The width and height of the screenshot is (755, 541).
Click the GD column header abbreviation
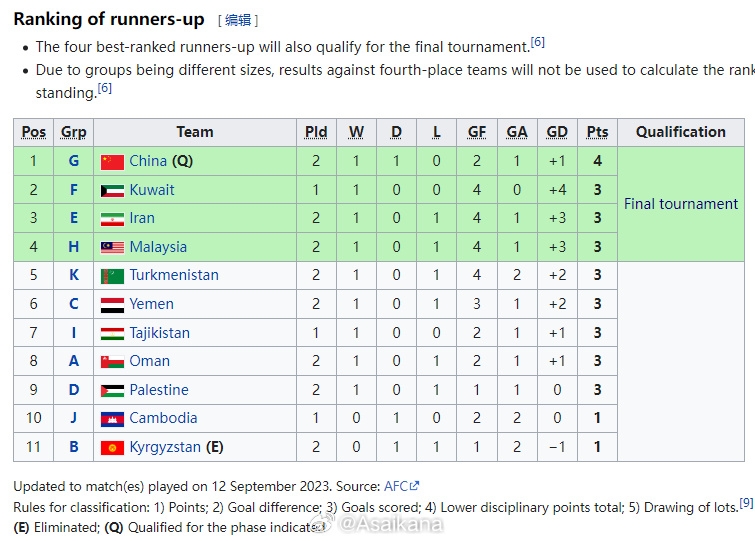[557, 132]
